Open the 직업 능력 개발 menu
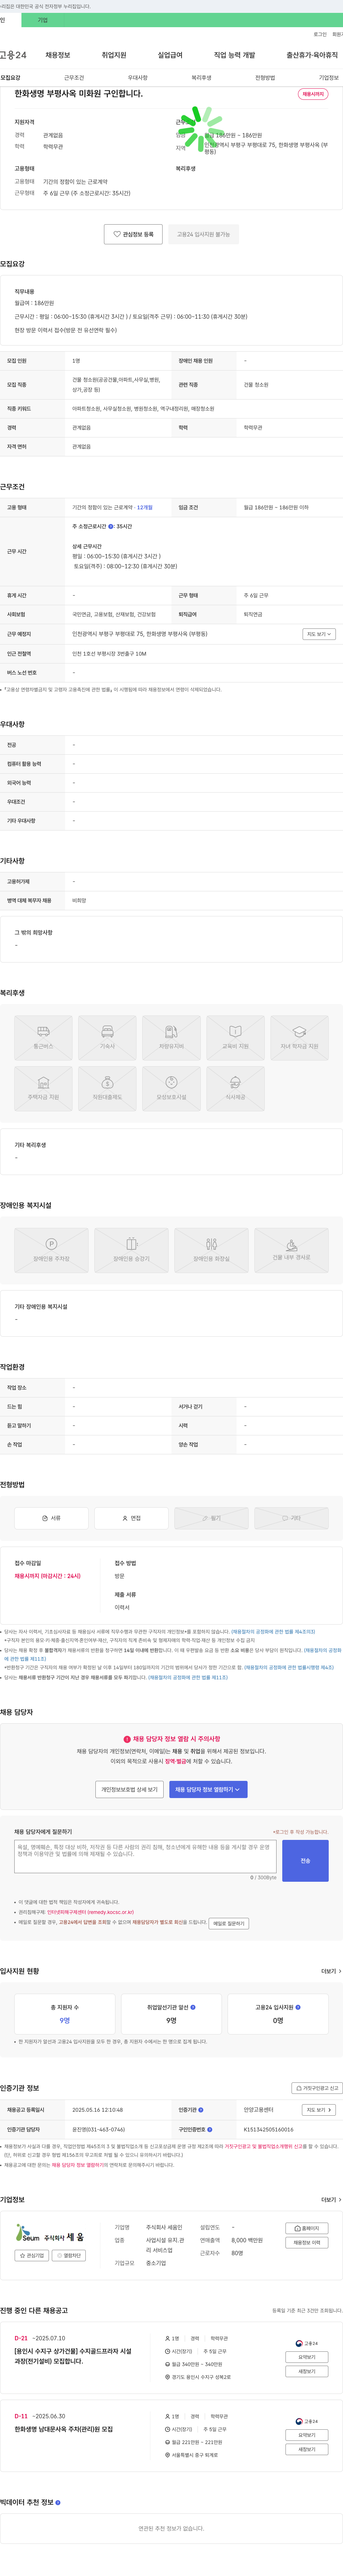 coord(234,55)
